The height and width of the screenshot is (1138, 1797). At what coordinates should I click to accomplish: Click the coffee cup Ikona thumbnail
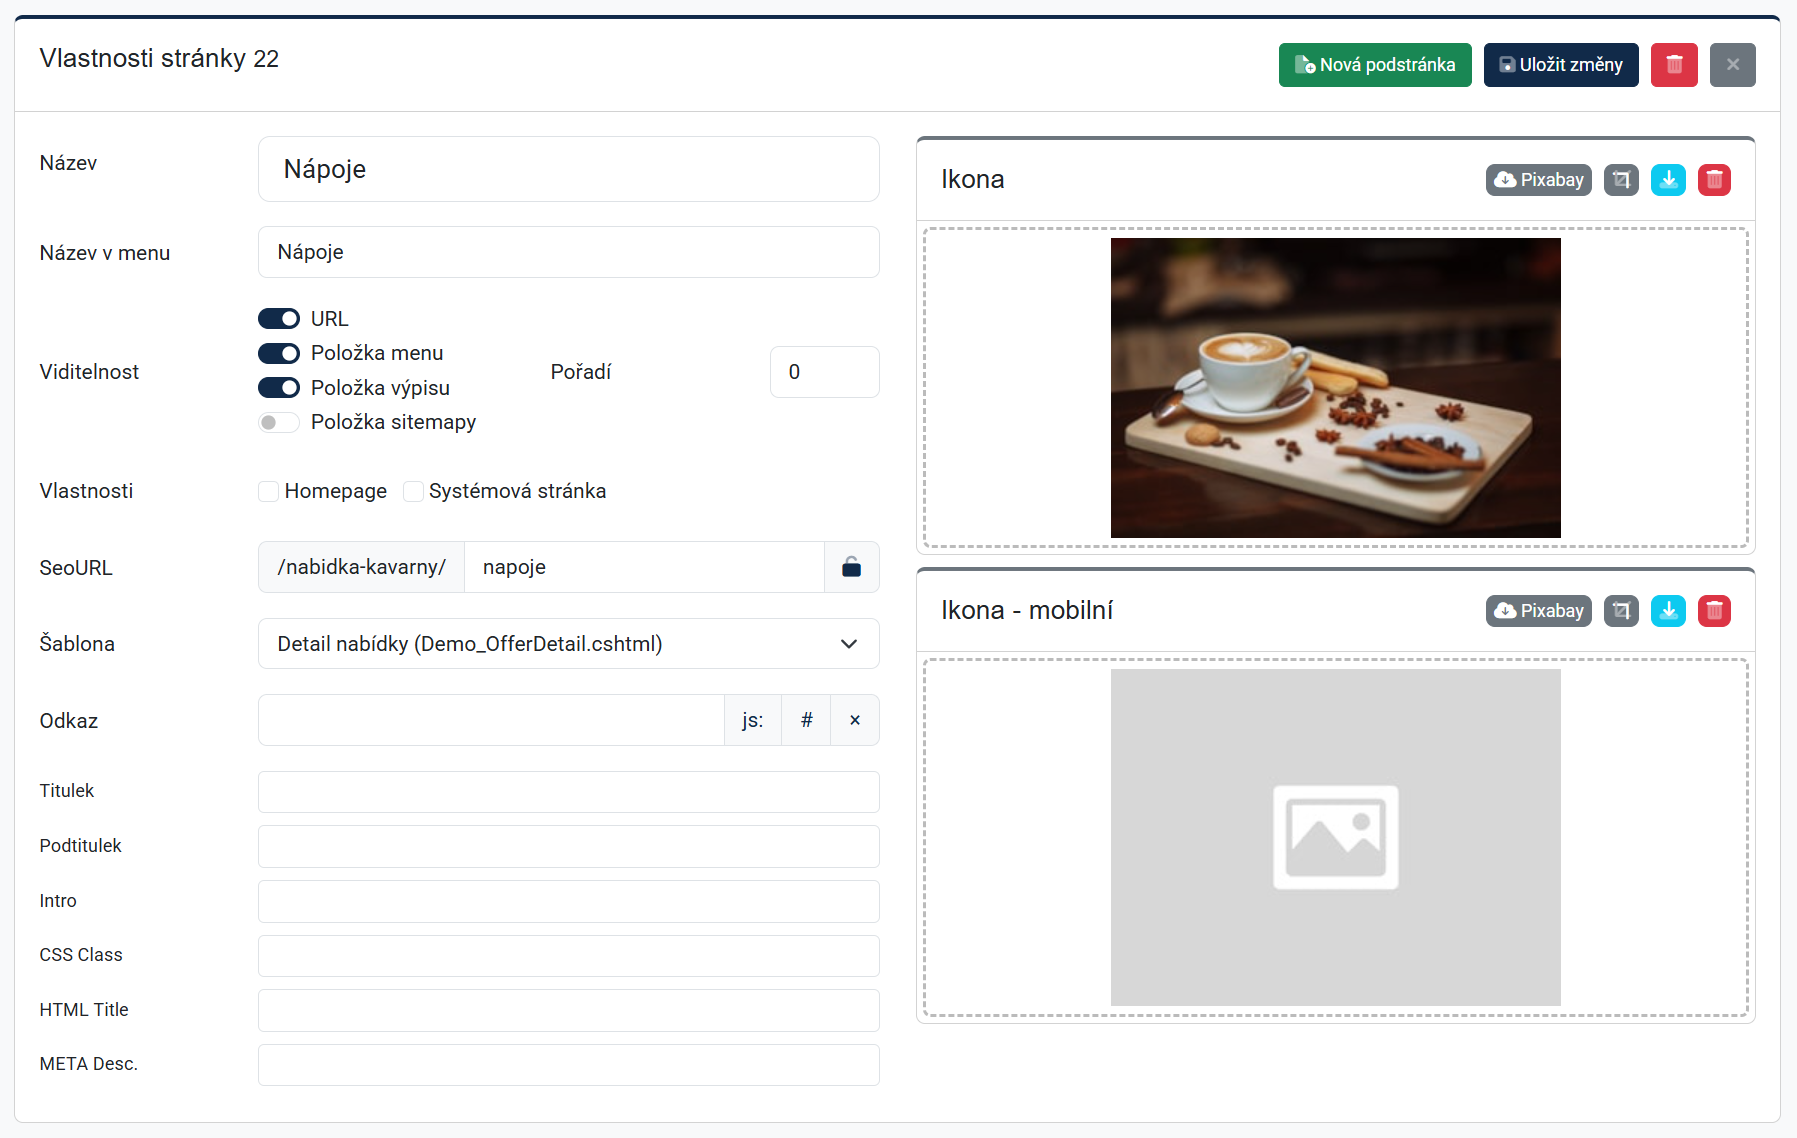click(1336, 388)
